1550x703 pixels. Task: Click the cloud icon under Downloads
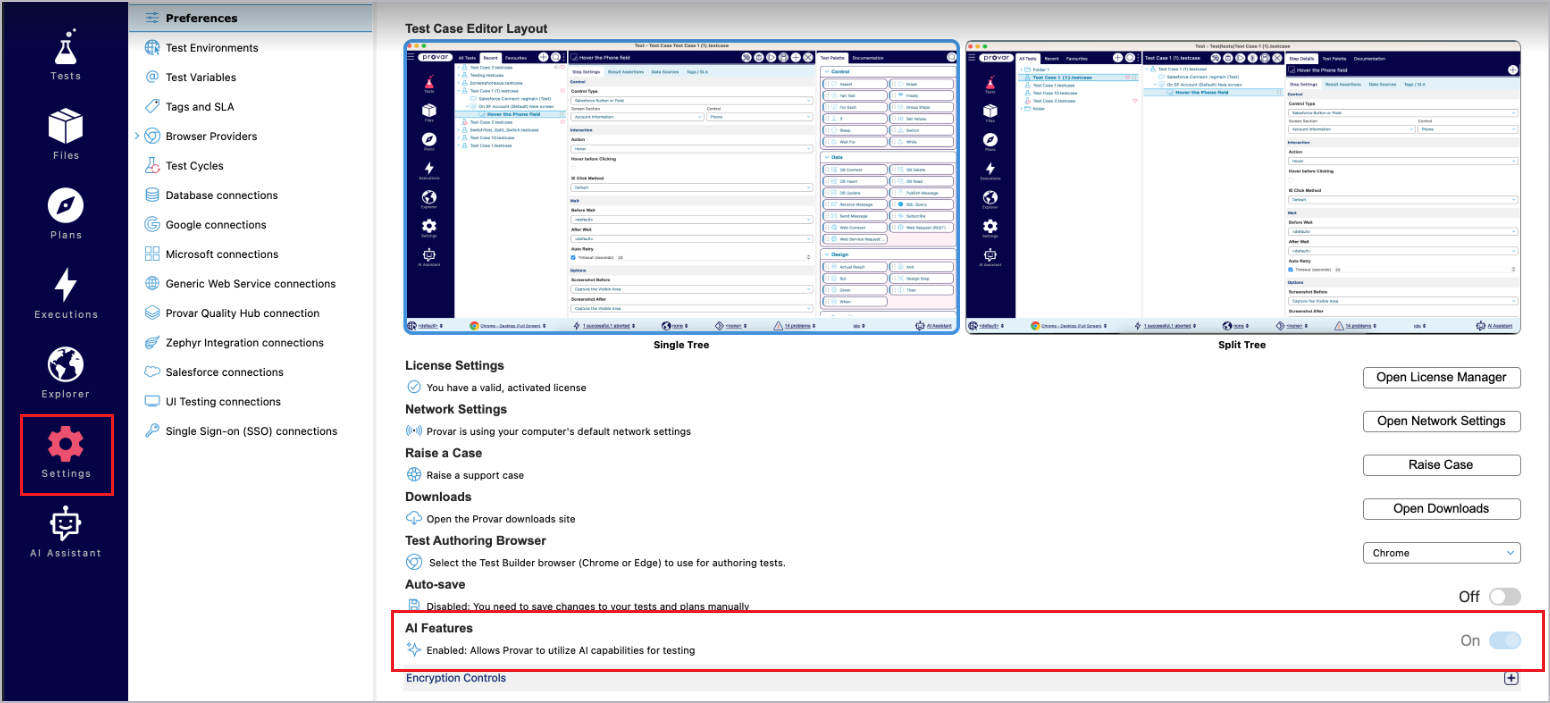pyautogui.click(x=412, y=518)
